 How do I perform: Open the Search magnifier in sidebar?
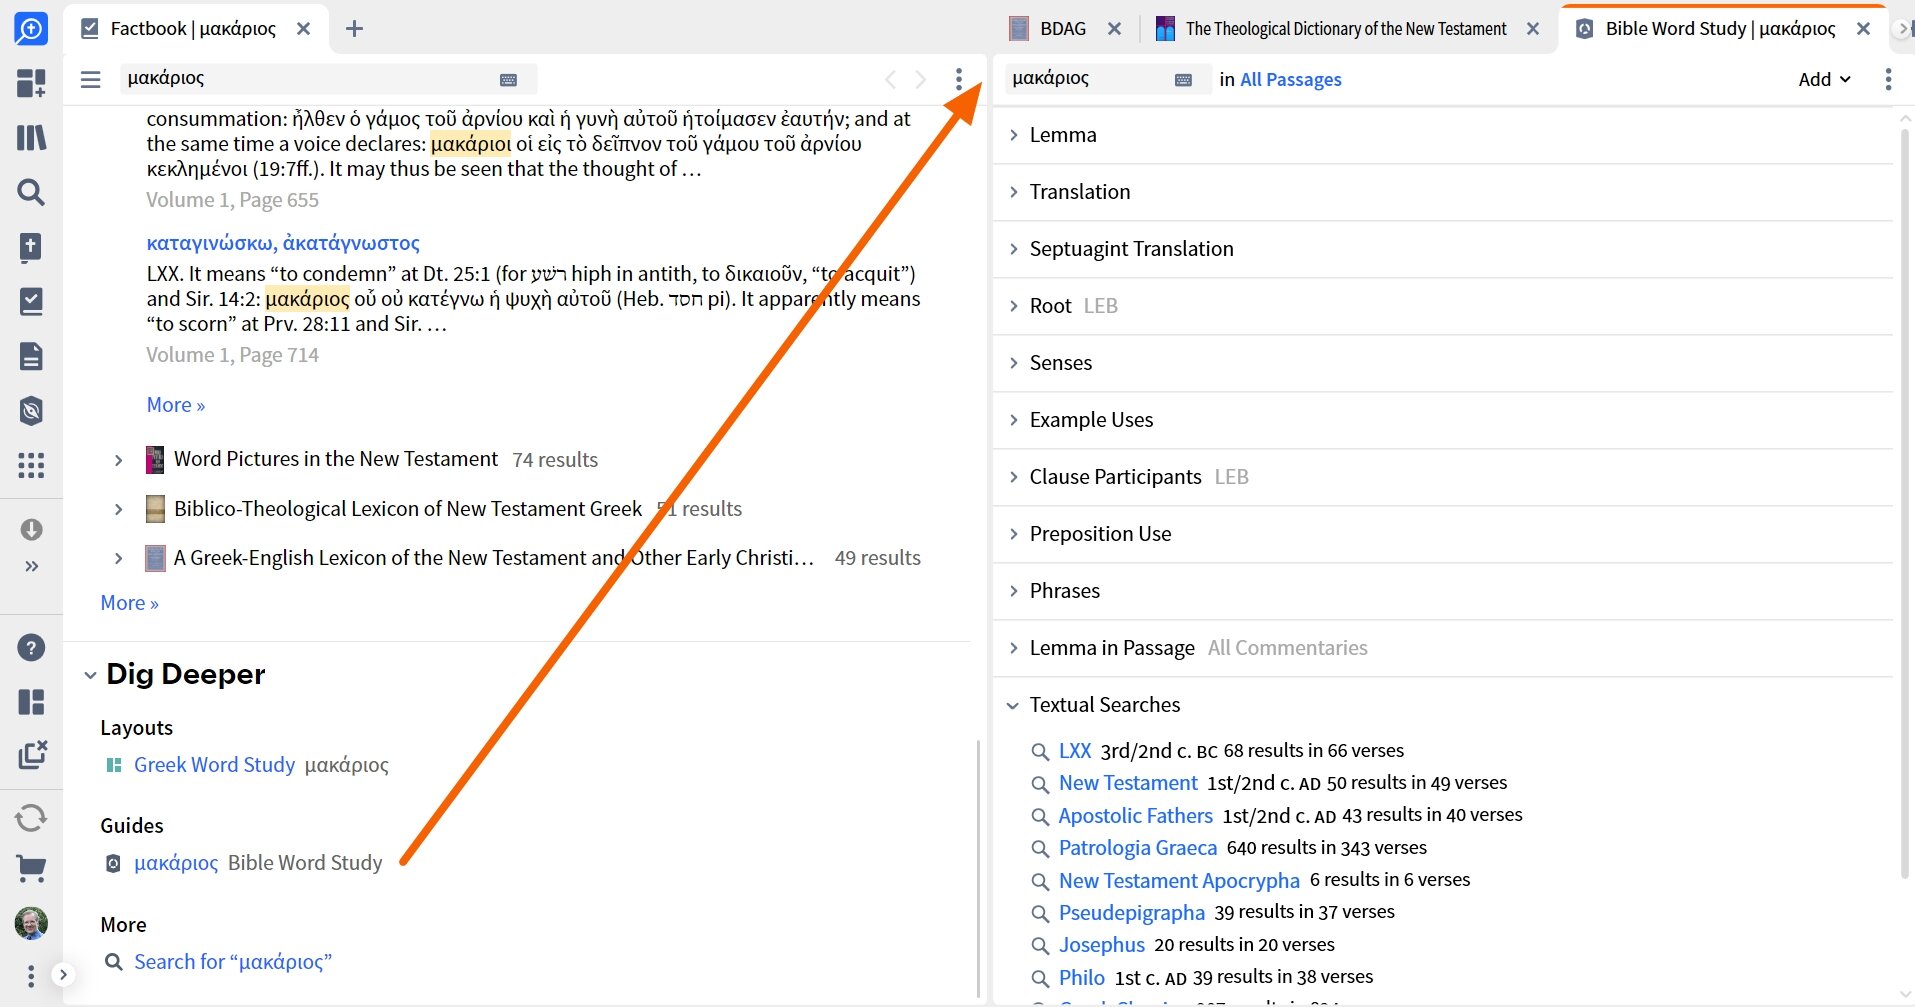point(31,192)
